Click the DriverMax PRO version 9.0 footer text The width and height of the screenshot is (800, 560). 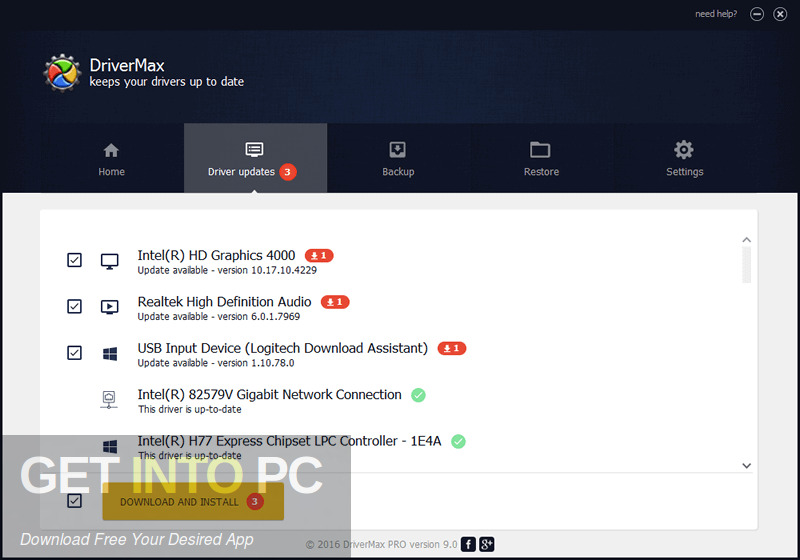382,545
